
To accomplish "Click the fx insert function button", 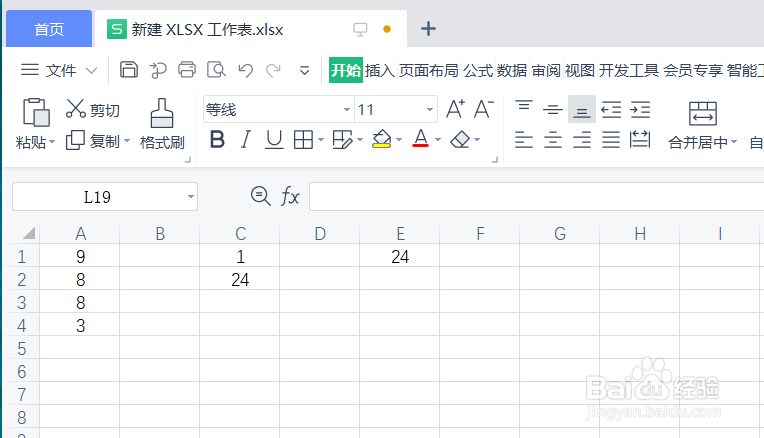I will [290, 196].
